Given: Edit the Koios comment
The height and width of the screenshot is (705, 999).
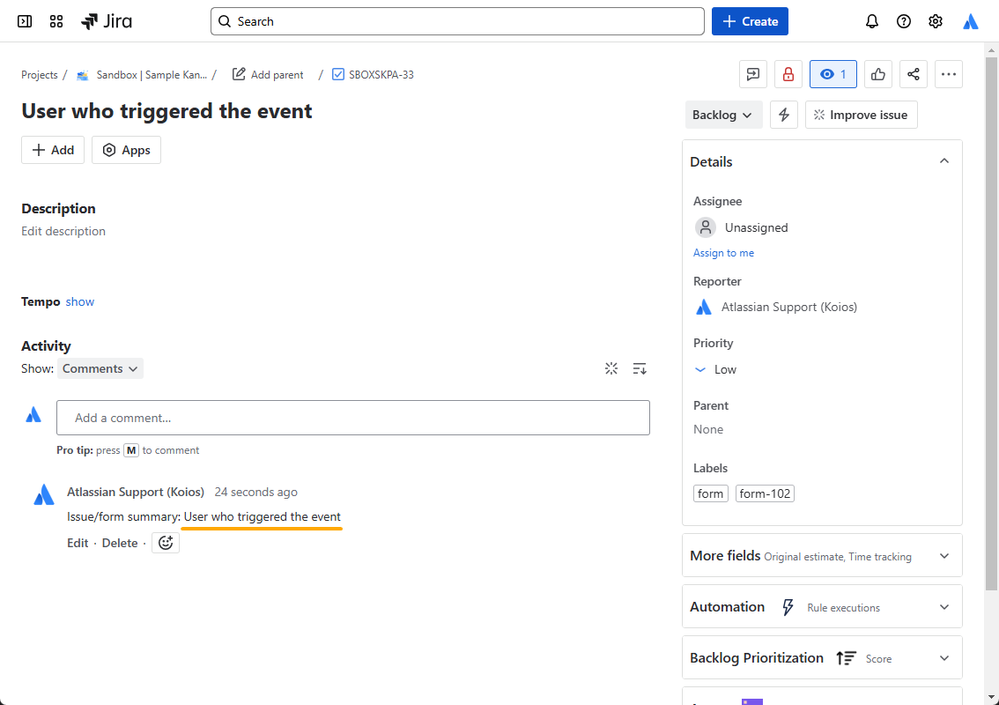Looking at the screenshot, I should pyautogui.click(x=78, y=543).
